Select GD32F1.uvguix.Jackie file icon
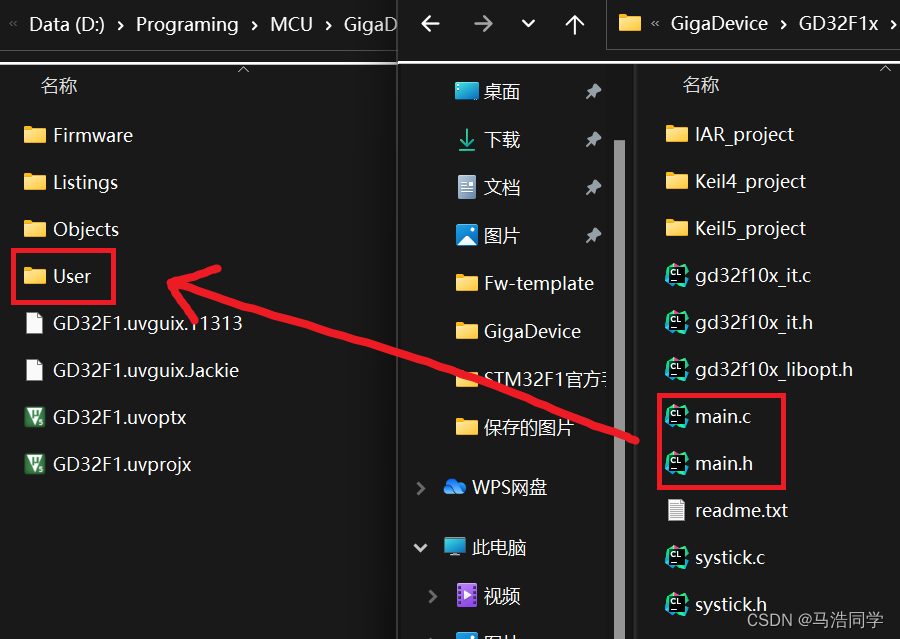Image resolution: width=900 pixels, height=639 pixels. pos(34,370)
